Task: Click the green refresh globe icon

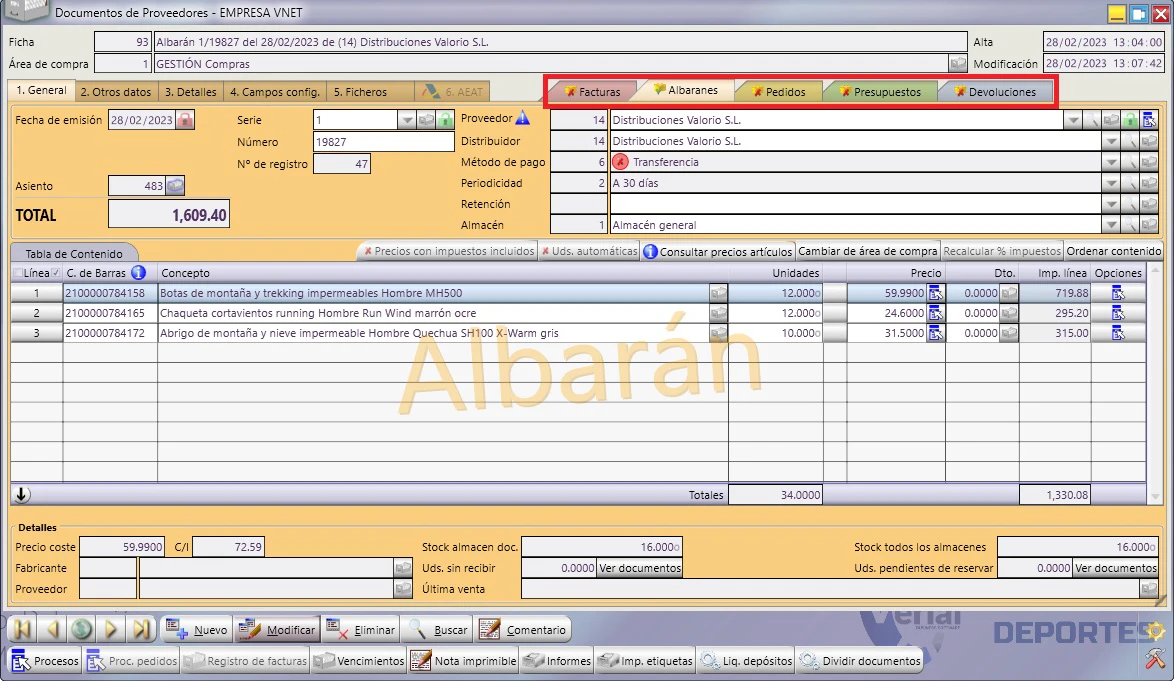Action: click(82, 629)
